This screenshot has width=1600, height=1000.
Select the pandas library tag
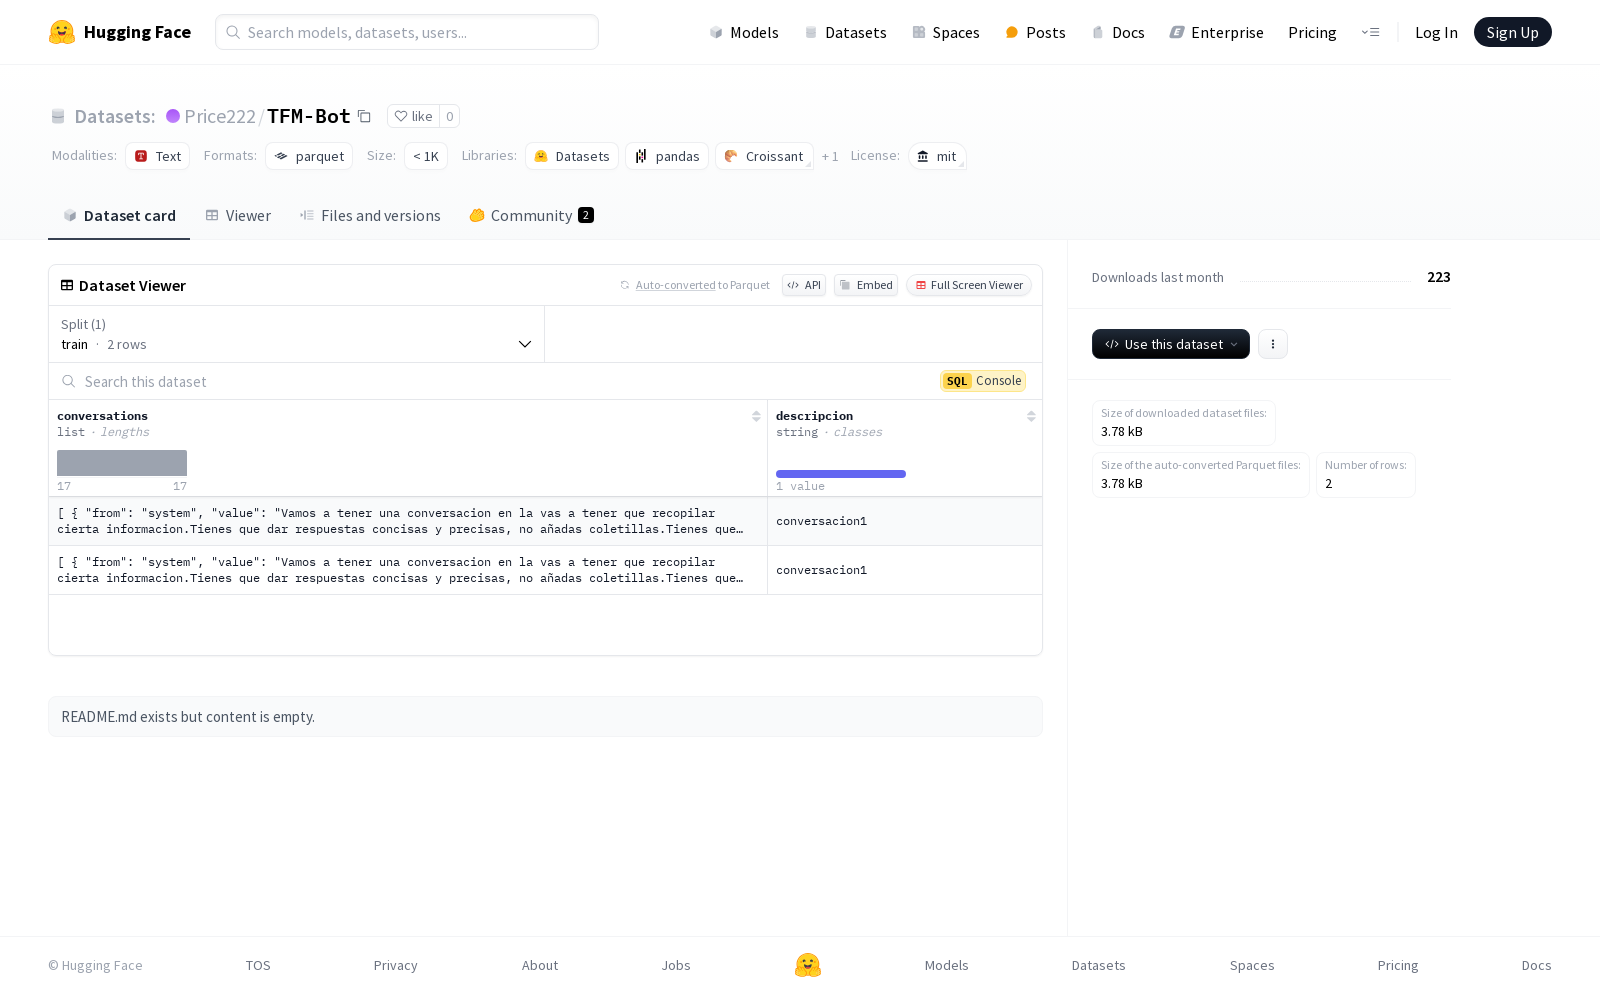[667, 156]
